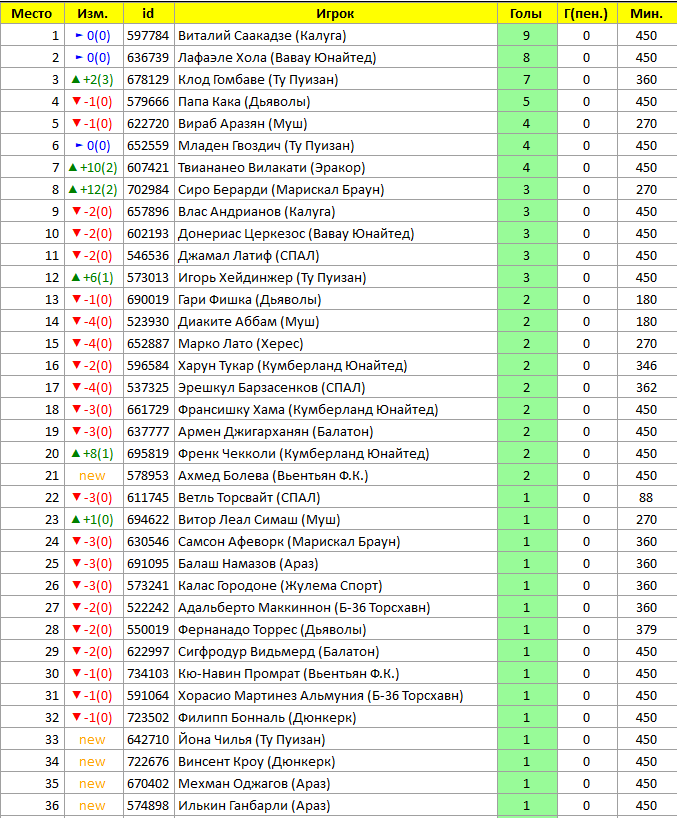Select player Вираб Аразян (Муш)
The image size is (677, 818).
[x=243, y=124]
